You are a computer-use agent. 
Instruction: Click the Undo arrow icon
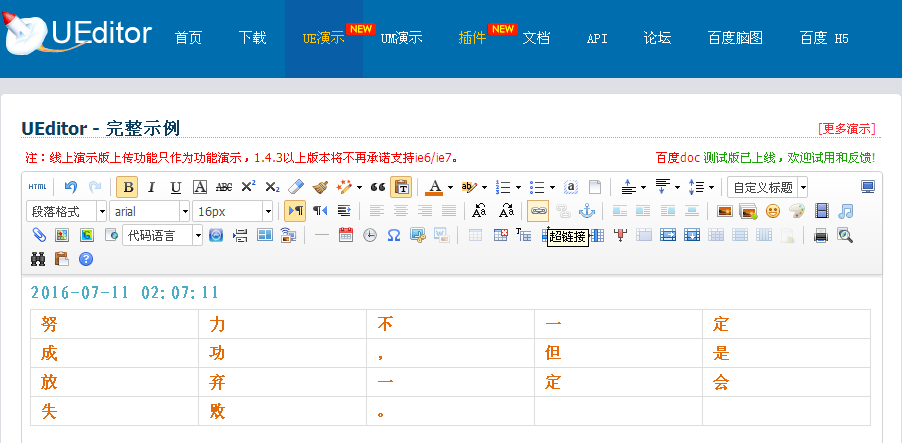tap(71, 187)
